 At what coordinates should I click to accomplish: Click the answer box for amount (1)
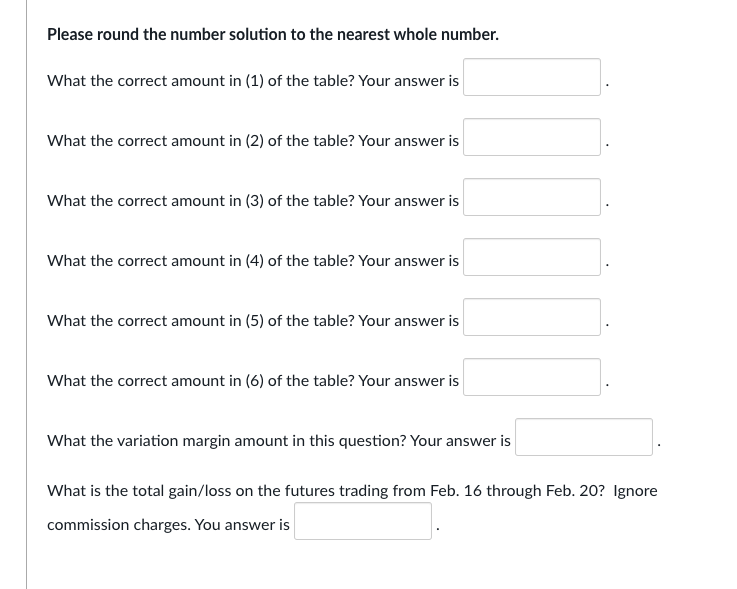532,77
